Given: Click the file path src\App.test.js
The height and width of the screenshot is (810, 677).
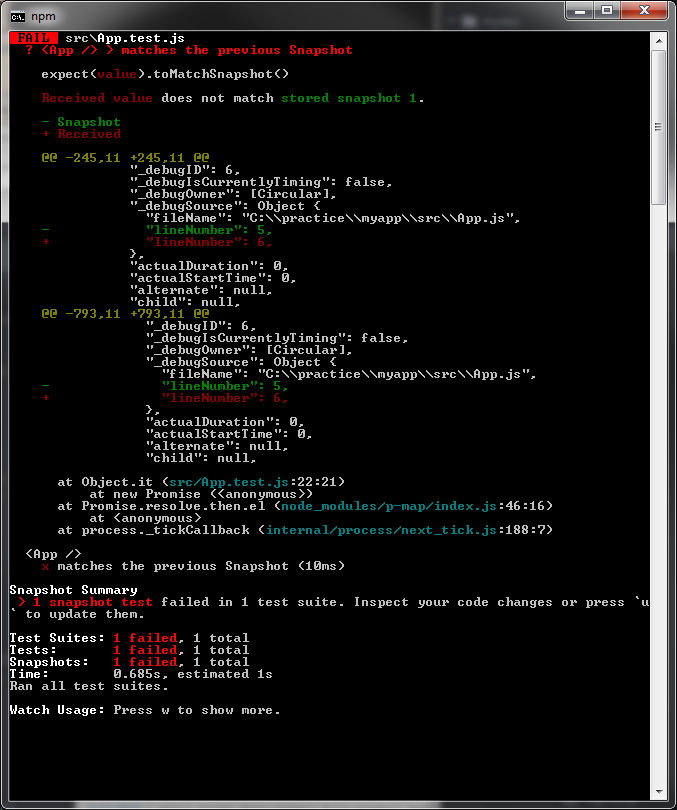Looking at the screenshot, I should pyautogui.click(x=124, y=38).
